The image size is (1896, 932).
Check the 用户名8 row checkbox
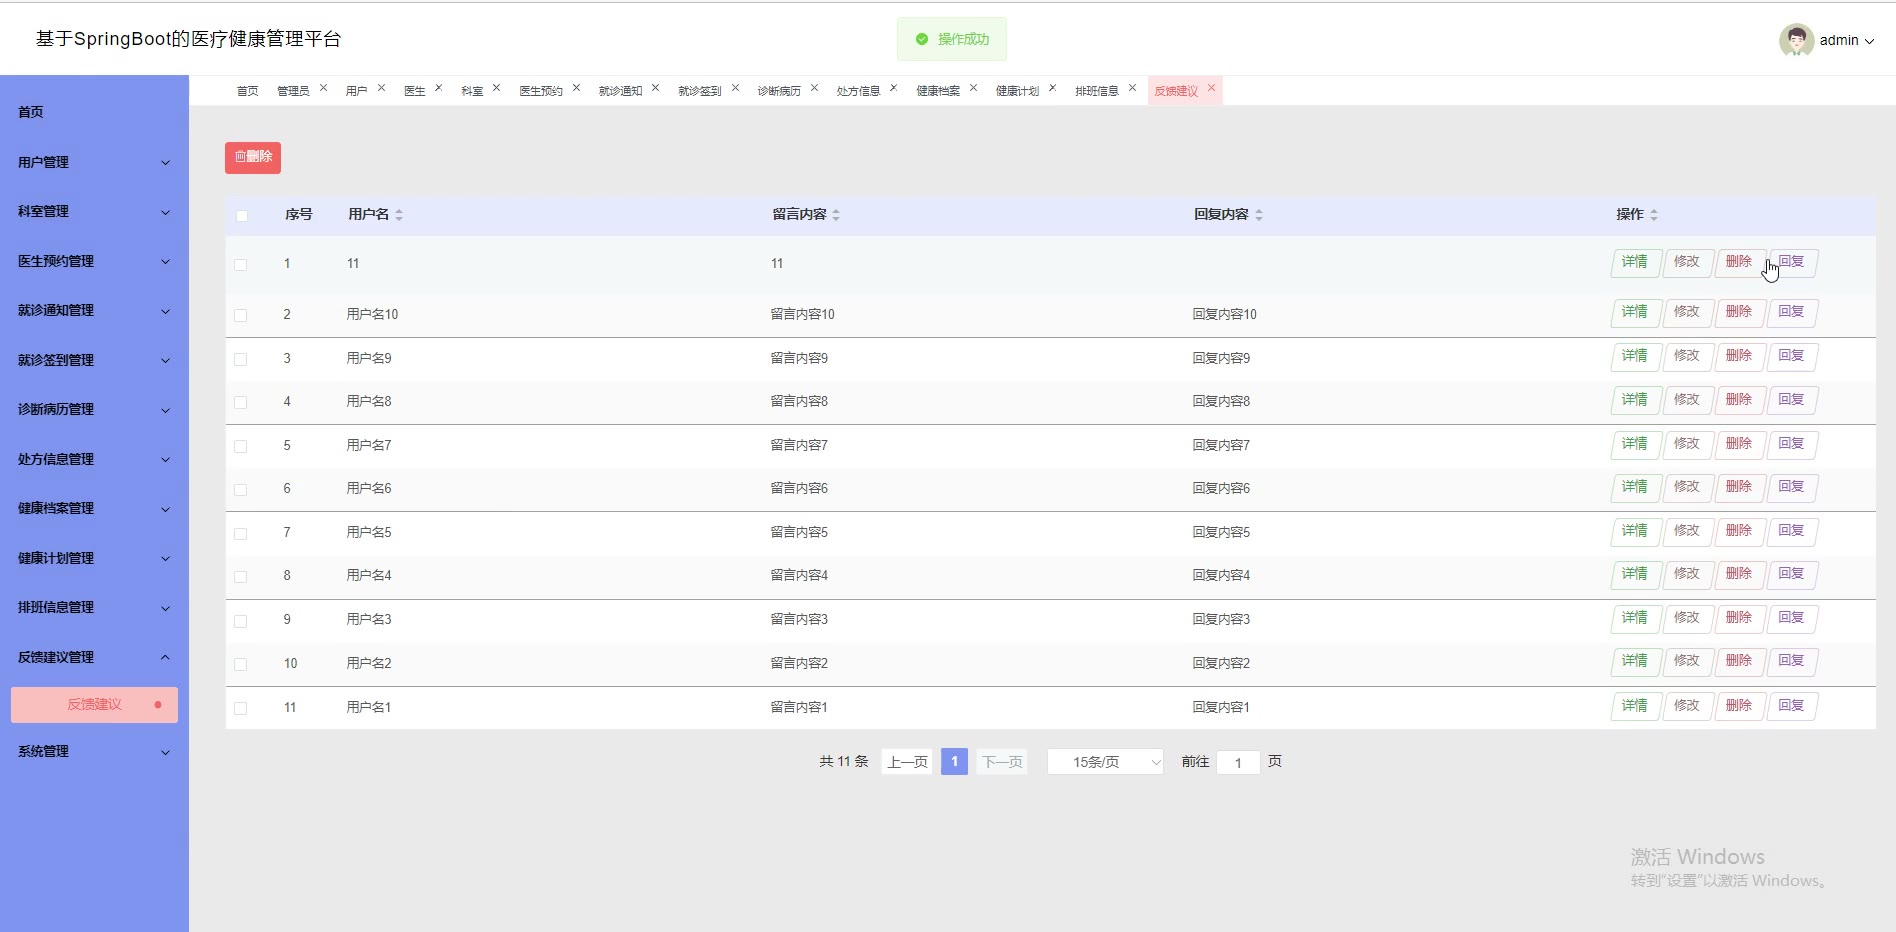point(240,402)
